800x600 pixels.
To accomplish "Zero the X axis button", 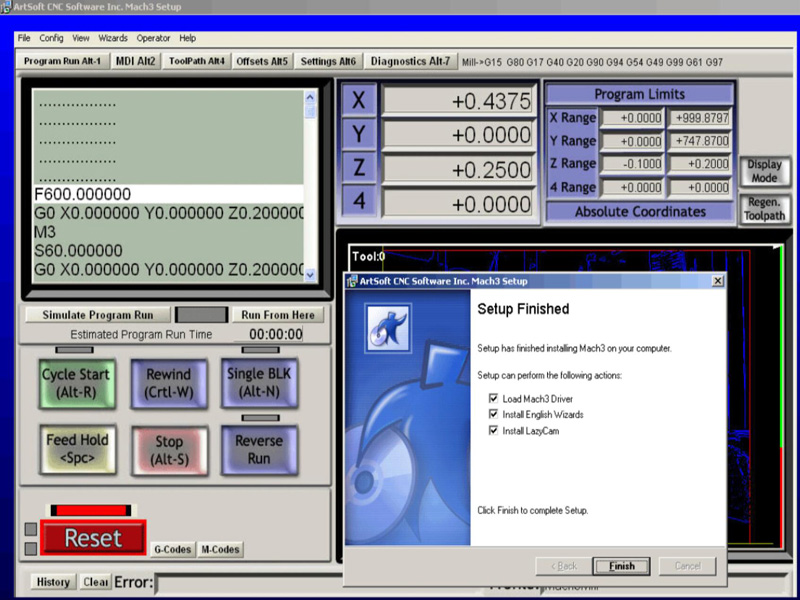I will pos(359,102).
